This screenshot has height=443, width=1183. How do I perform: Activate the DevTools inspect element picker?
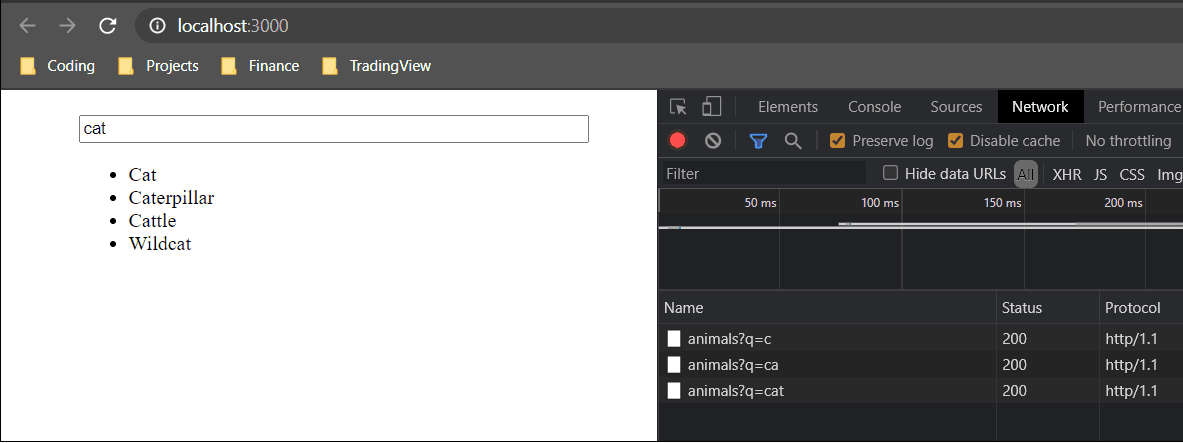pos(678,107)
